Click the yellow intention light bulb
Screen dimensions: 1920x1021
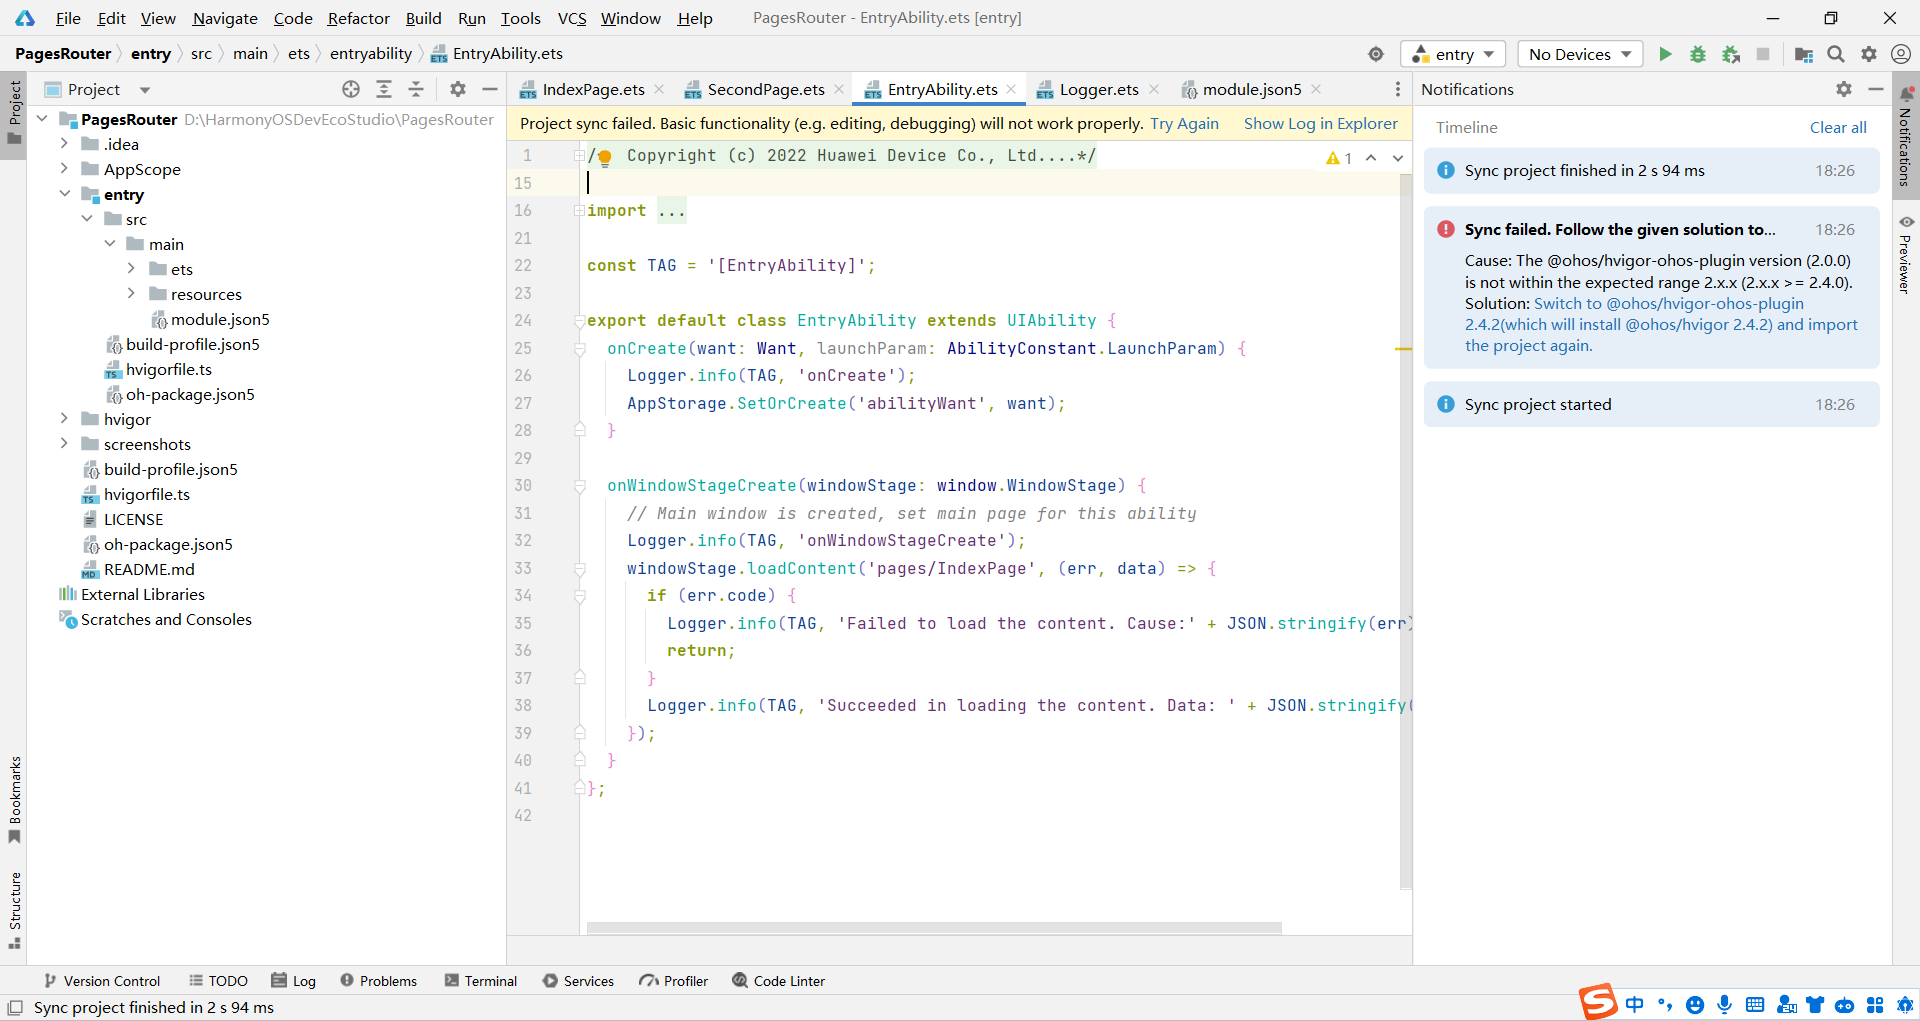click(605, 158)
